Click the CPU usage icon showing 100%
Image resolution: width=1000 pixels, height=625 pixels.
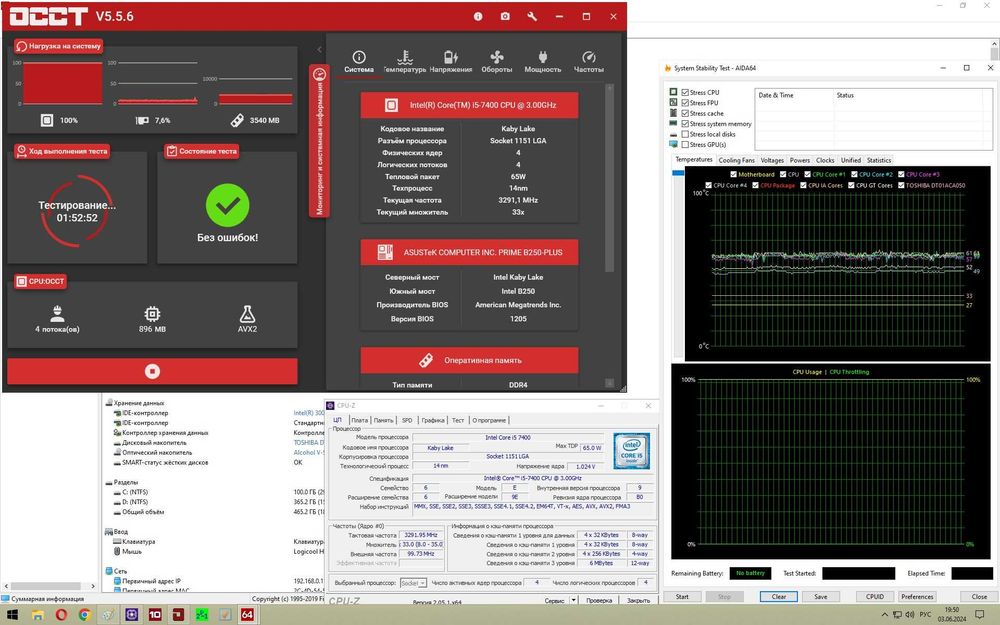[x=47, y=120]
